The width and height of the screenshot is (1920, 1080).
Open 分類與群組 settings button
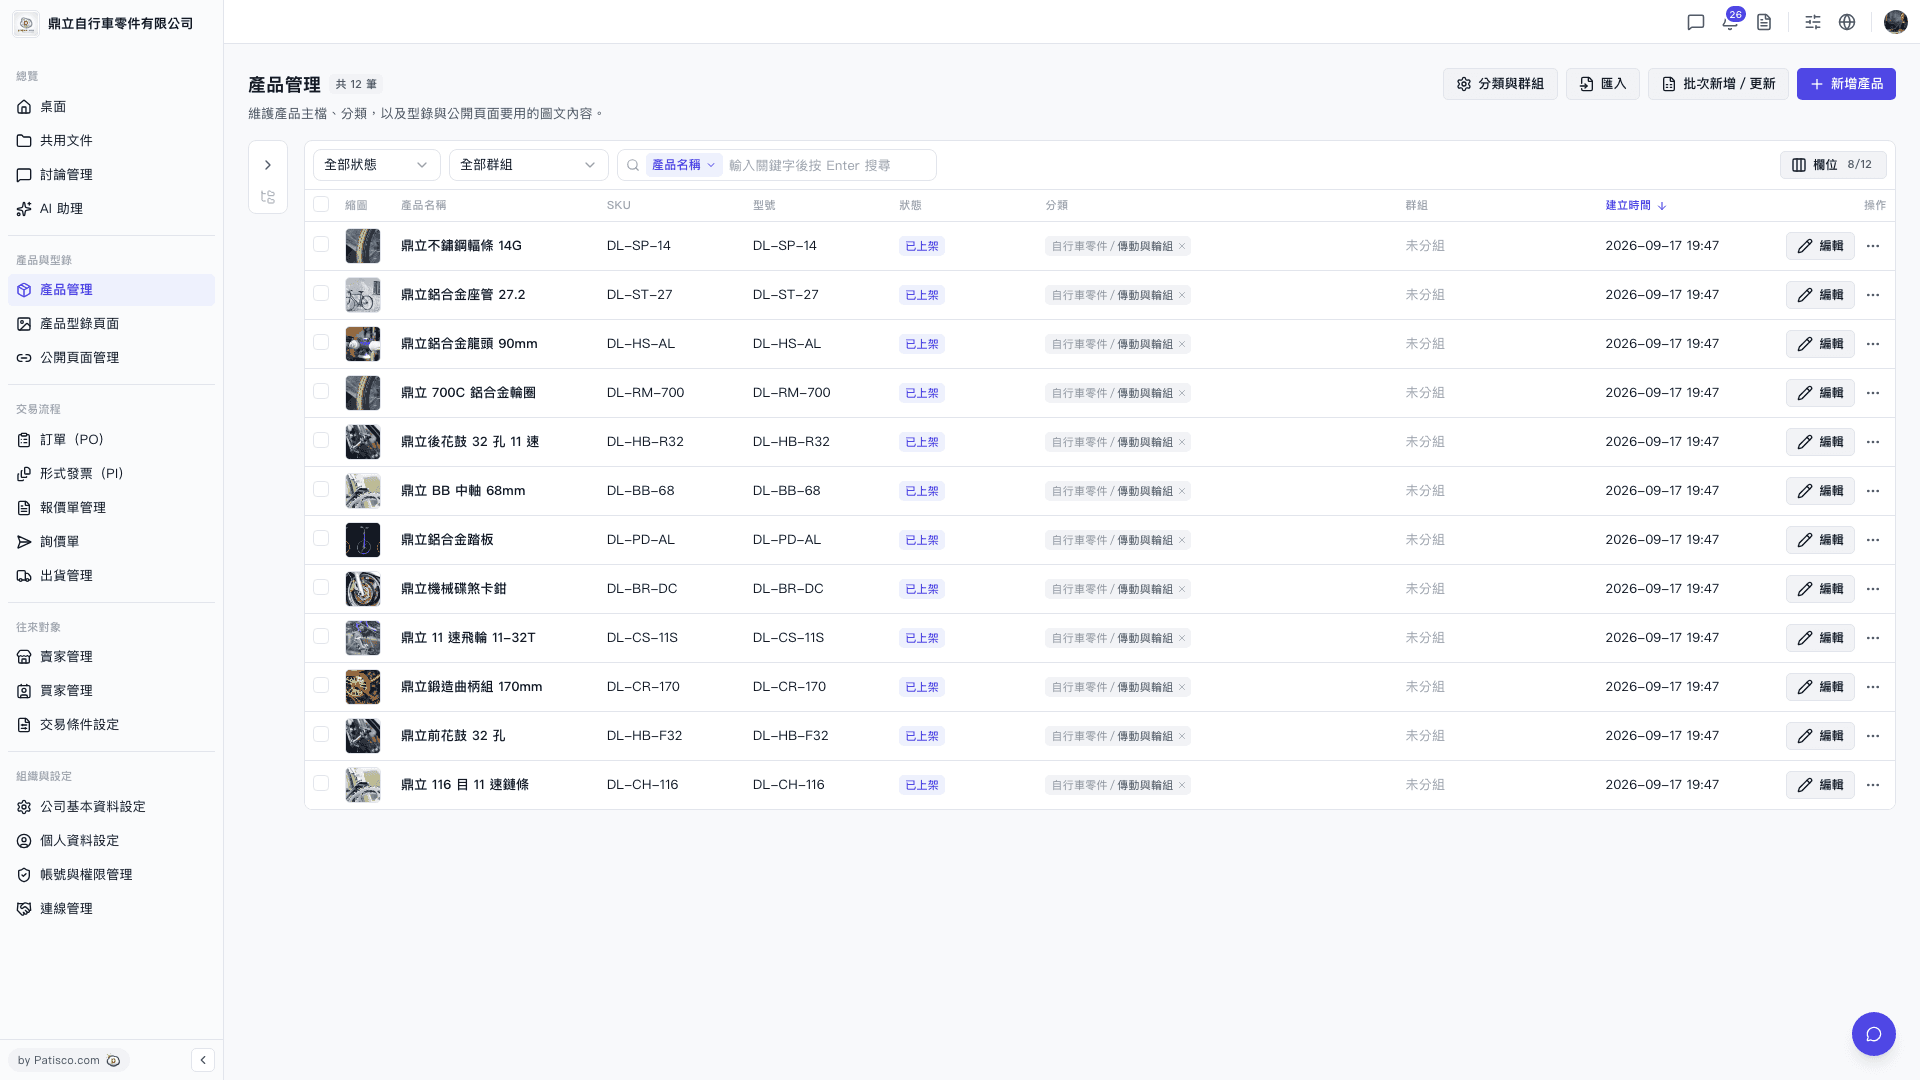[1500, 84]
